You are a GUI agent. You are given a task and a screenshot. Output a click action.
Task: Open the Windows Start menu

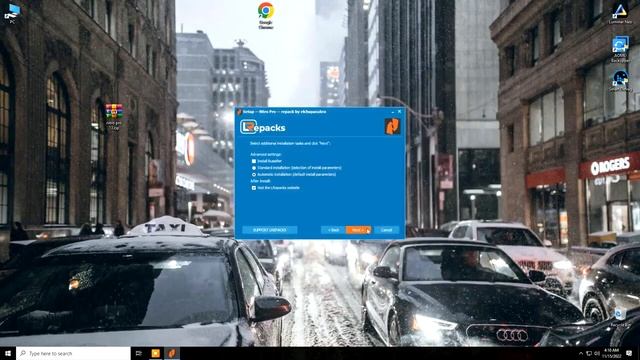8,353
